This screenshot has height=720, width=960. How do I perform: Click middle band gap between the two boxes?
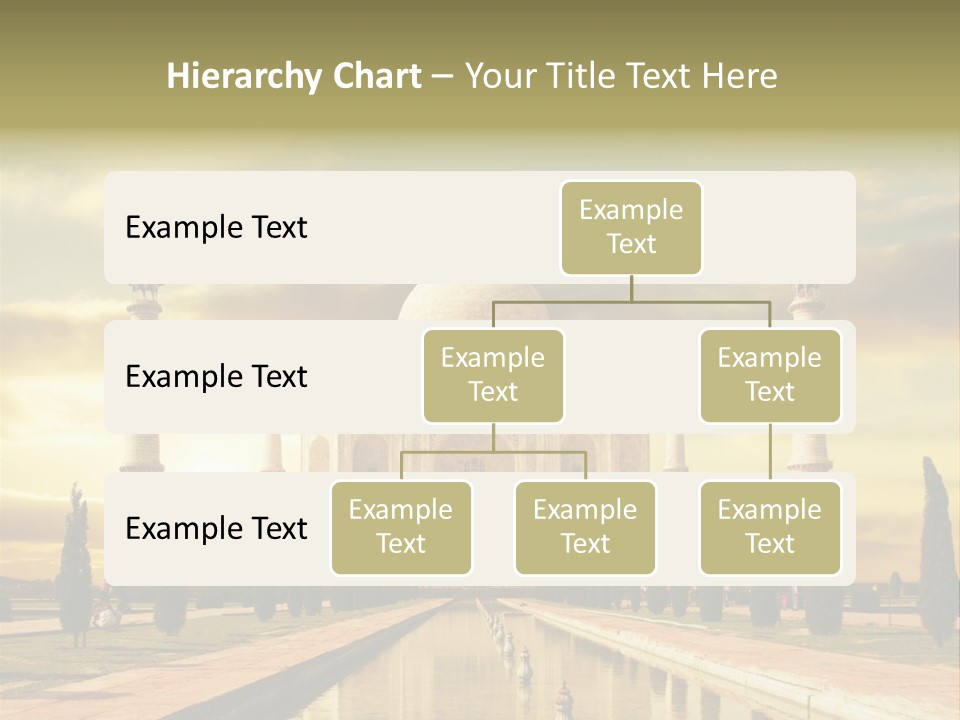click(x=631, y=378)
